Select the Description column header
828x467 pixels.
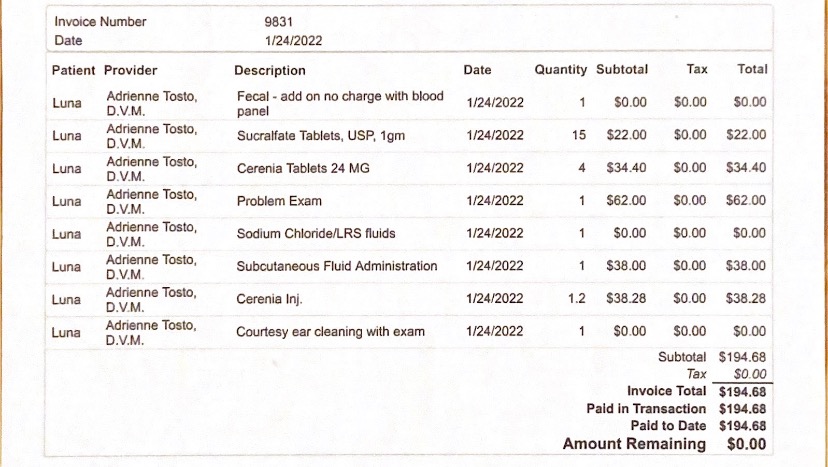tap(270, 71)
